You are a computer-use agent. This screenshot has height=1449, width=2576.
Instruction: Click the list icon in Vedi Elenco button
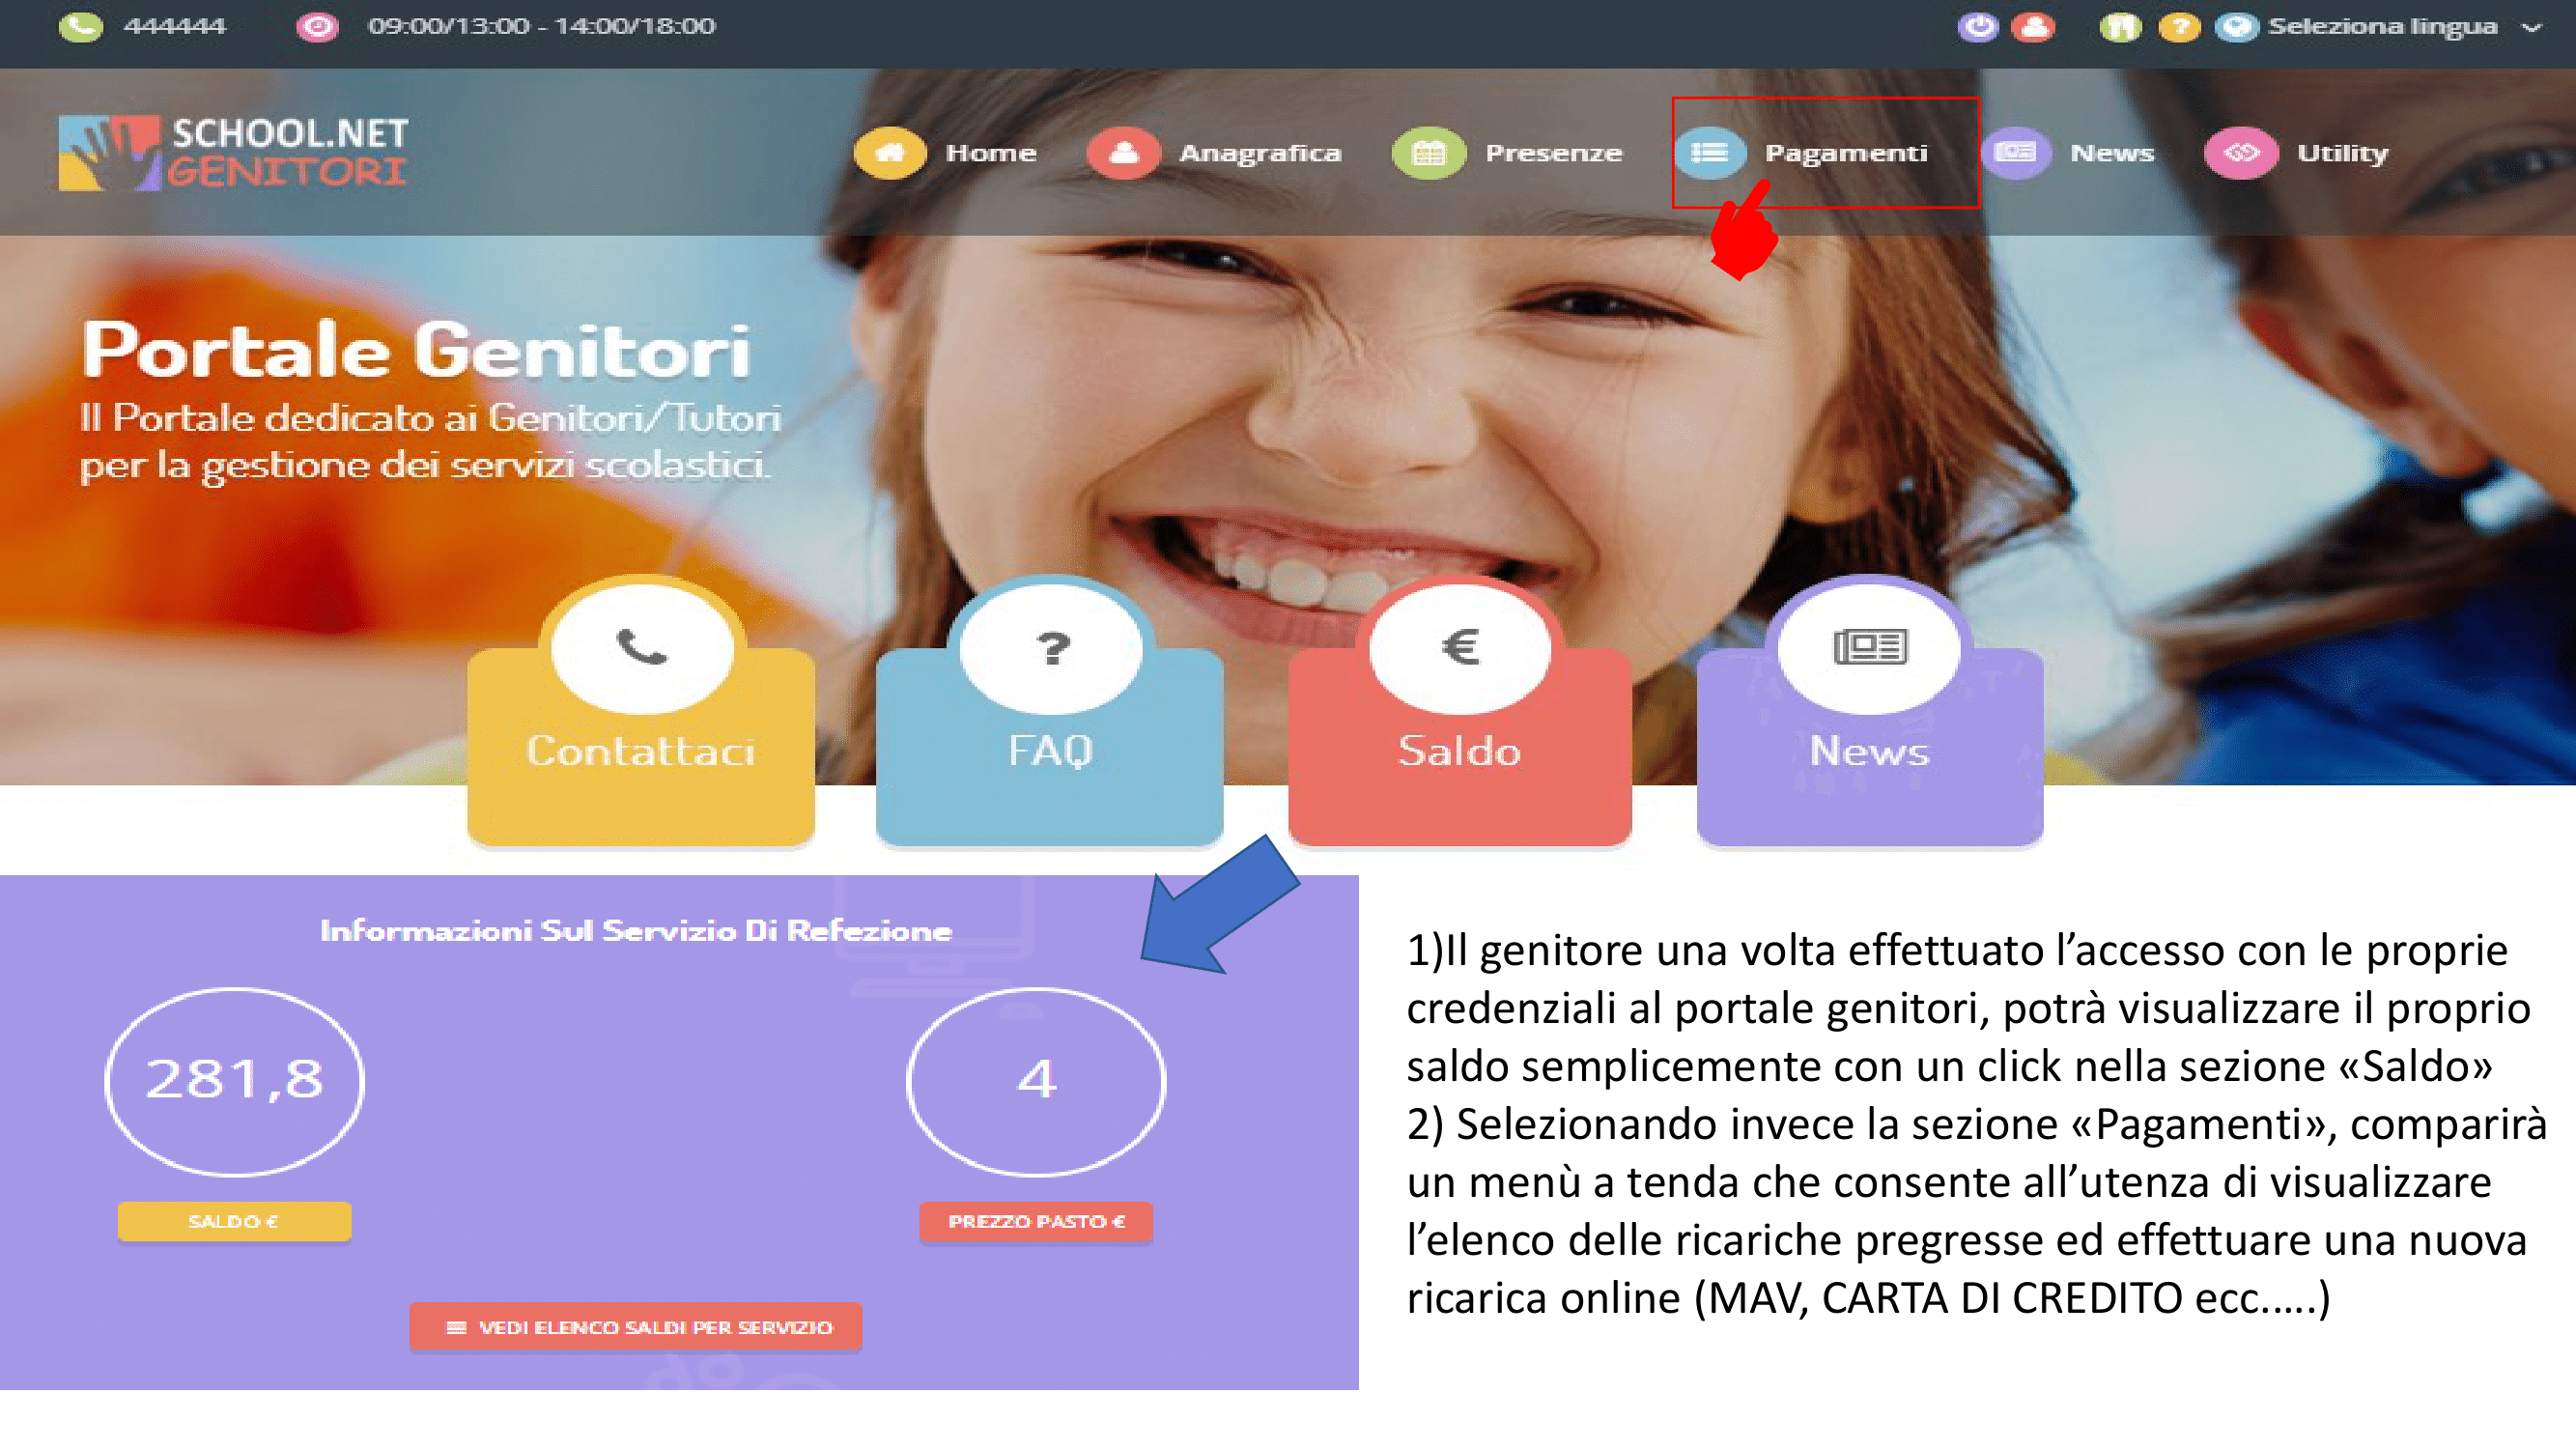click(456, 1327)
